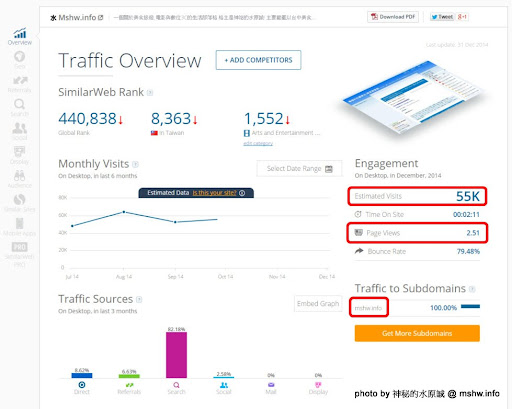The height and width of the screenshot is (409, 512).
Task: Click the help icon next to SimilarWeb Rank
Action: pyautogui.click(x=150, y=93)
